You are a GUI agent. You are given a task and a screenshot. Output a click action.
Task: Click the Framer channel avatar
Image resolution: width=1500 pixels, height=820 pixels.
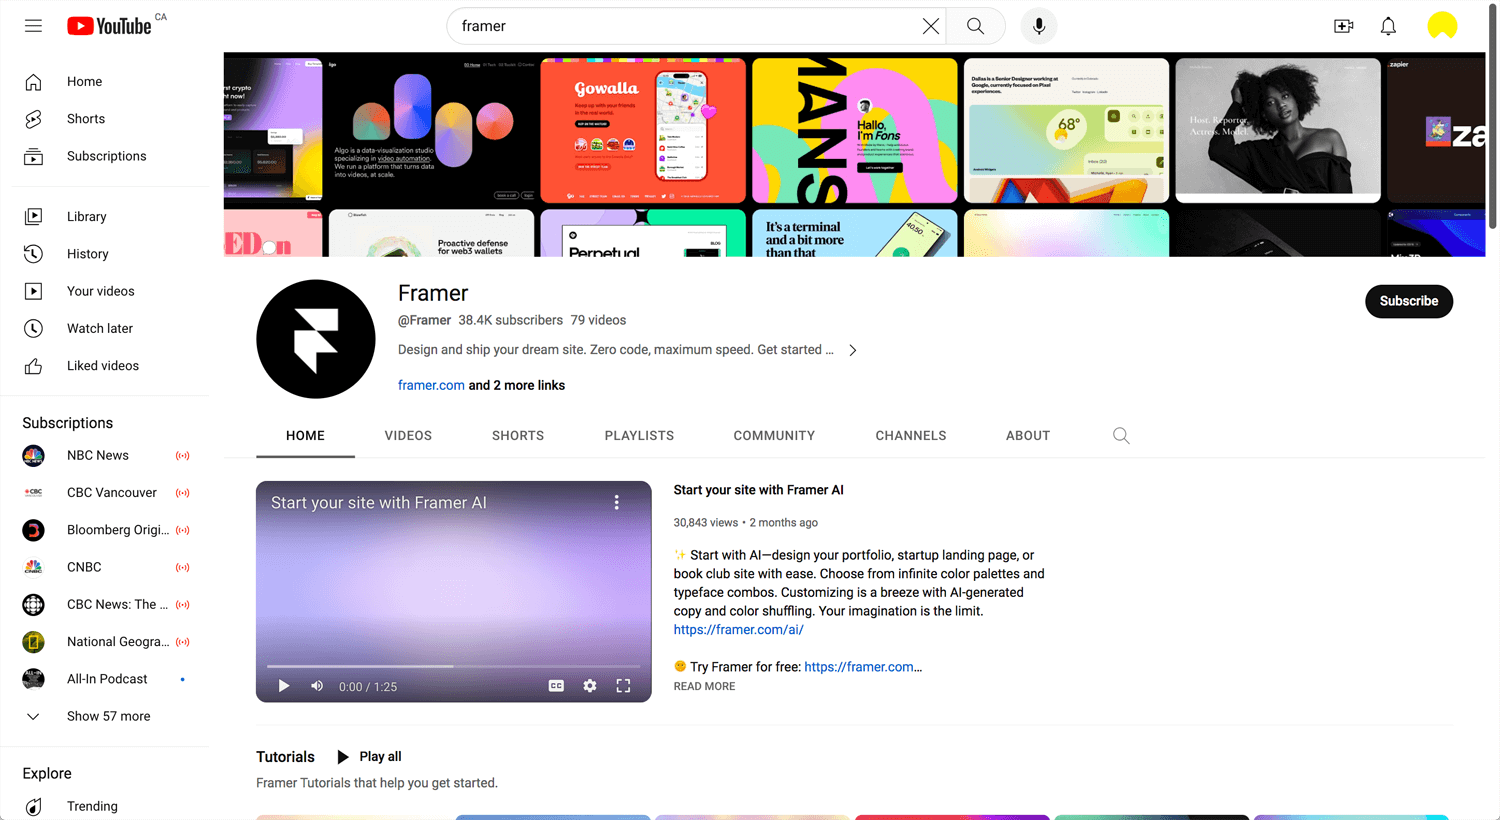(316, 339)
